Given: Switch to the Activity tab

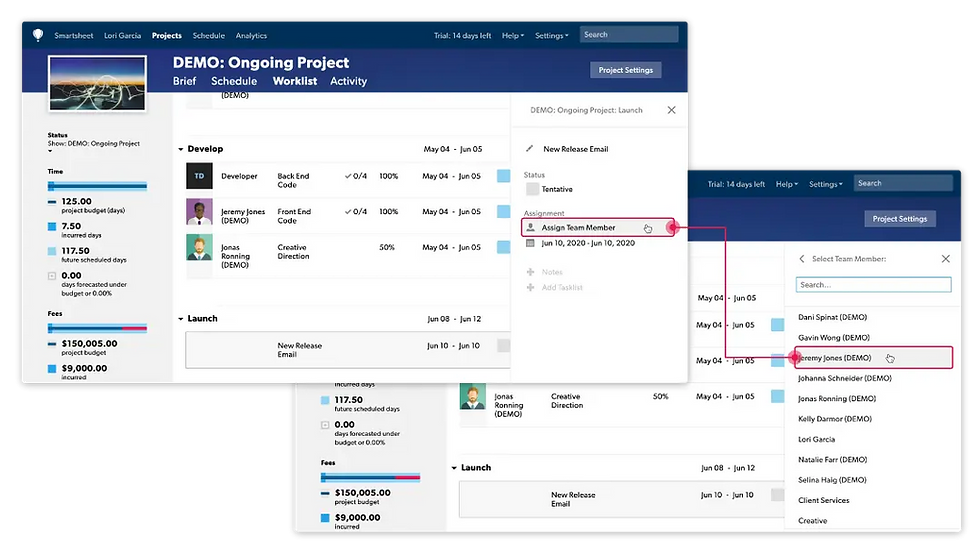Looking at the screenshot, I should click(x=349, y=81).
